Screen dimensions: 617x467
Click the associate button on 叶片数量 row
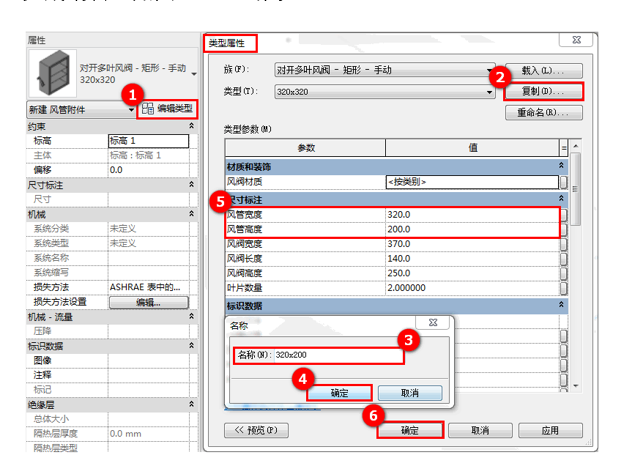pyautogui.click(x=563, y=288)
